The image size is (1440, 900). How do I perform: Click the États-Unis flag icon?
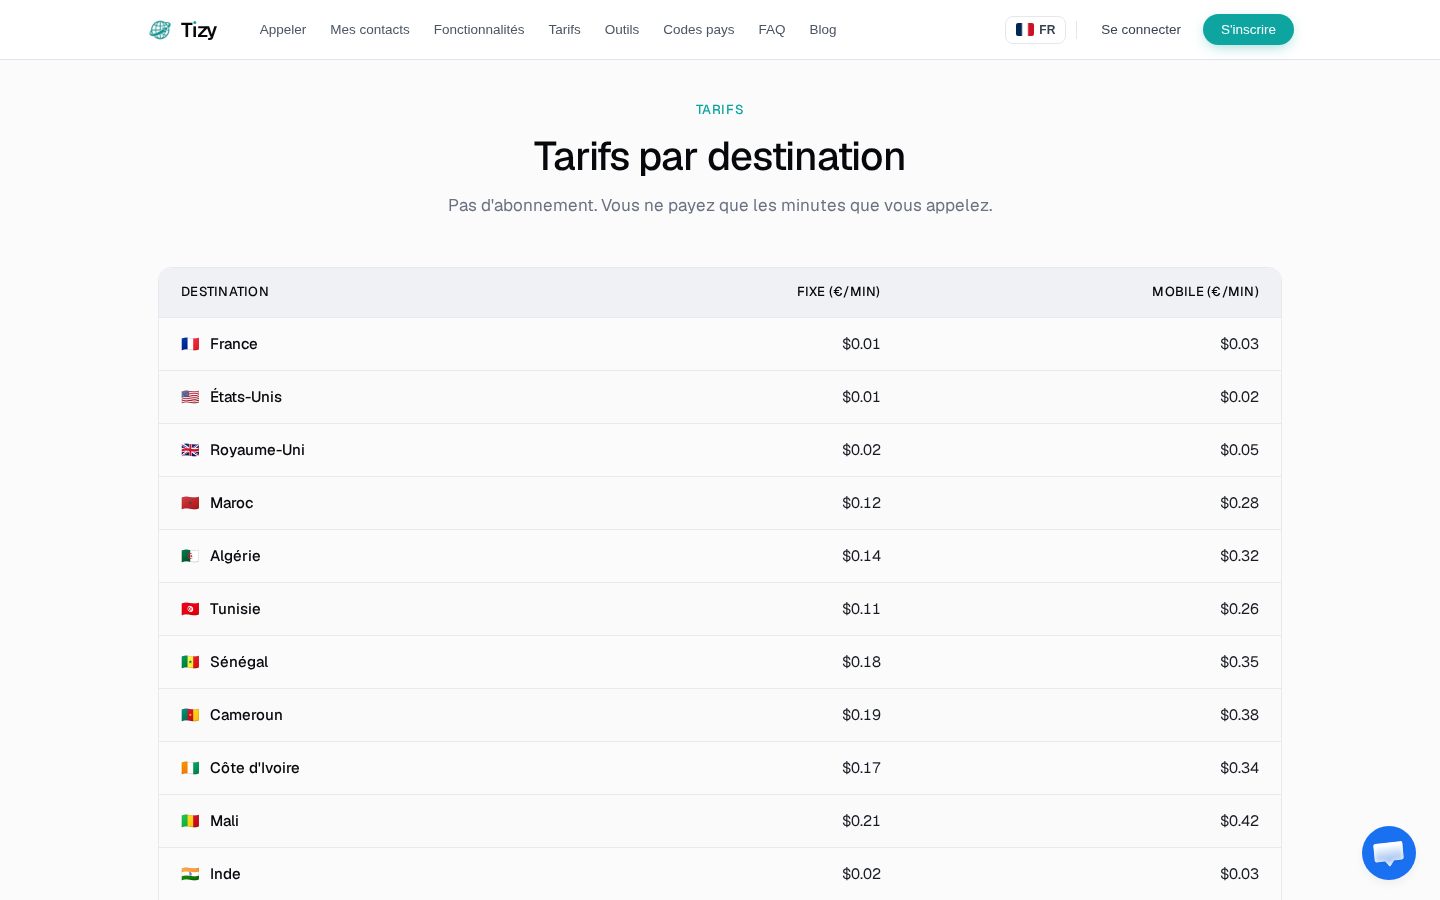190,397
